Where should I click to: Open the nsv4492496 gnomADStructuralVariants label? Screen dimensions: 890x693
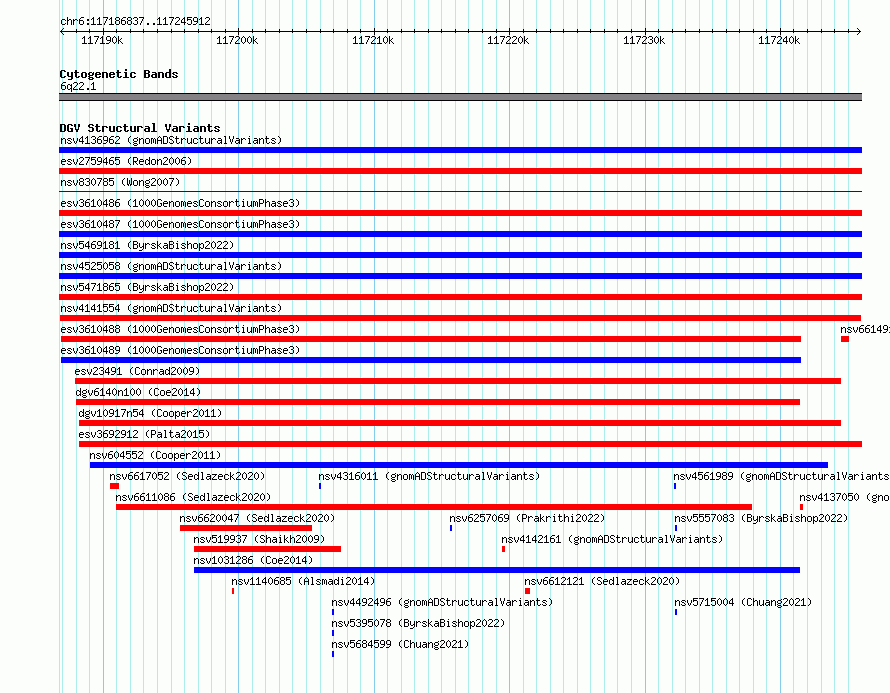tap(442, 602)
